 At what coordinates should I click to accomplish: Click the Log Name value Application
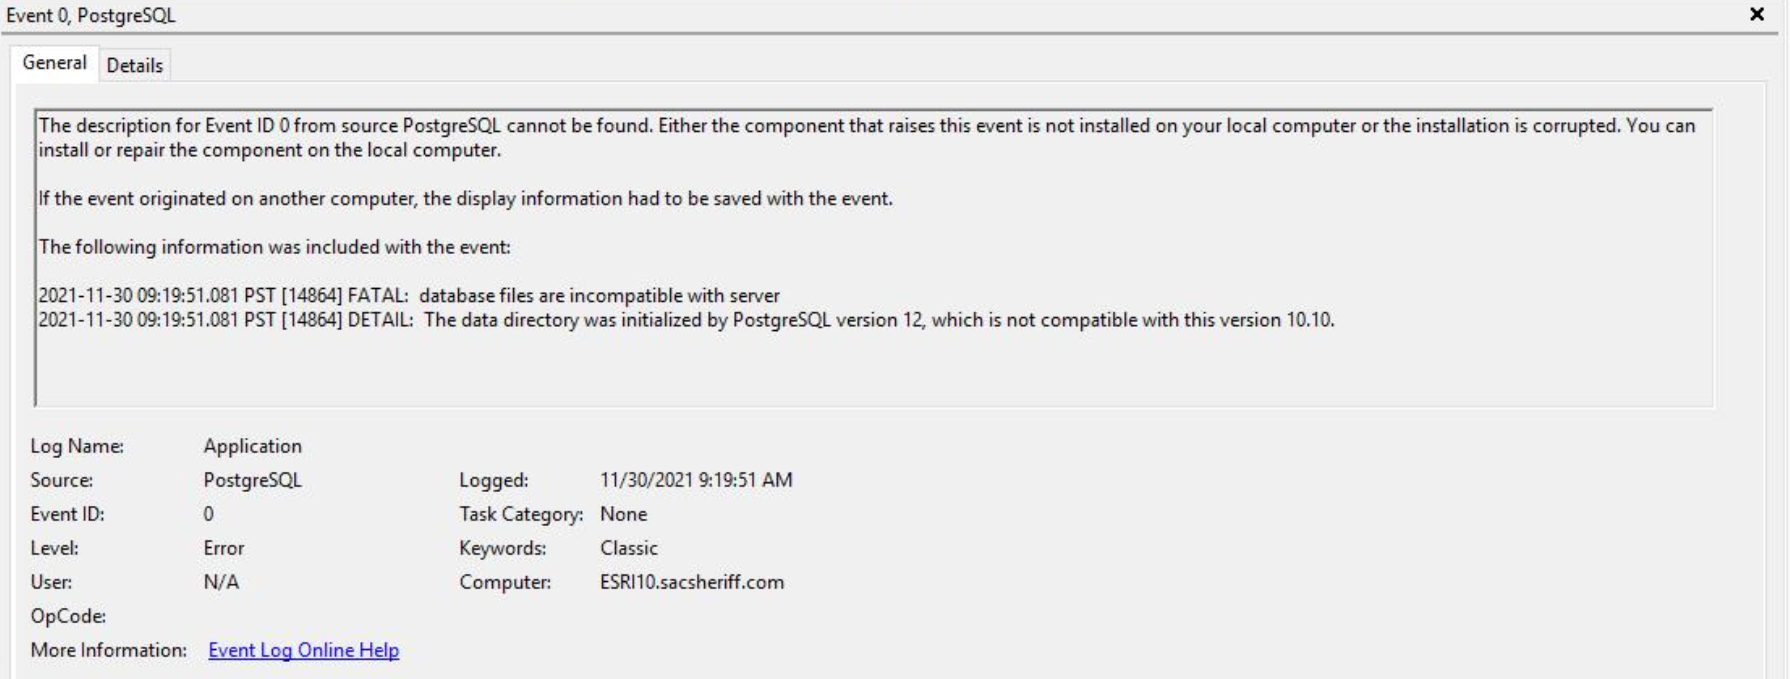252,446
